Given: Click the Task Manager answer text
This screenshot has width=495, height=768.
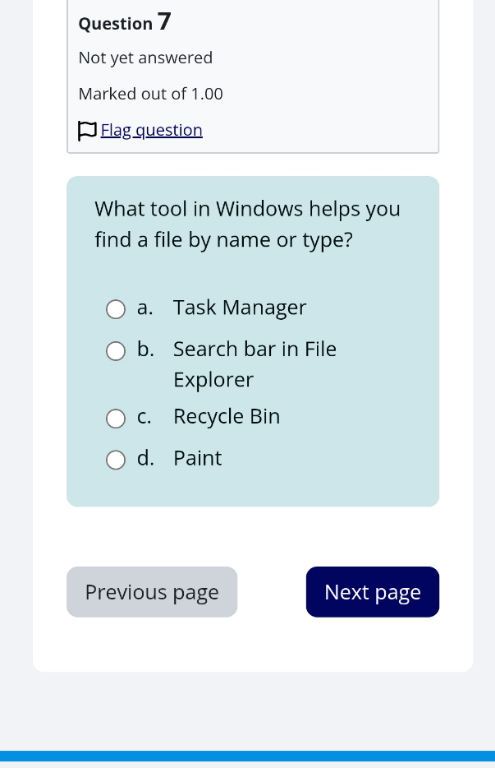Looking at the screenshot, I should pos(239,308).
